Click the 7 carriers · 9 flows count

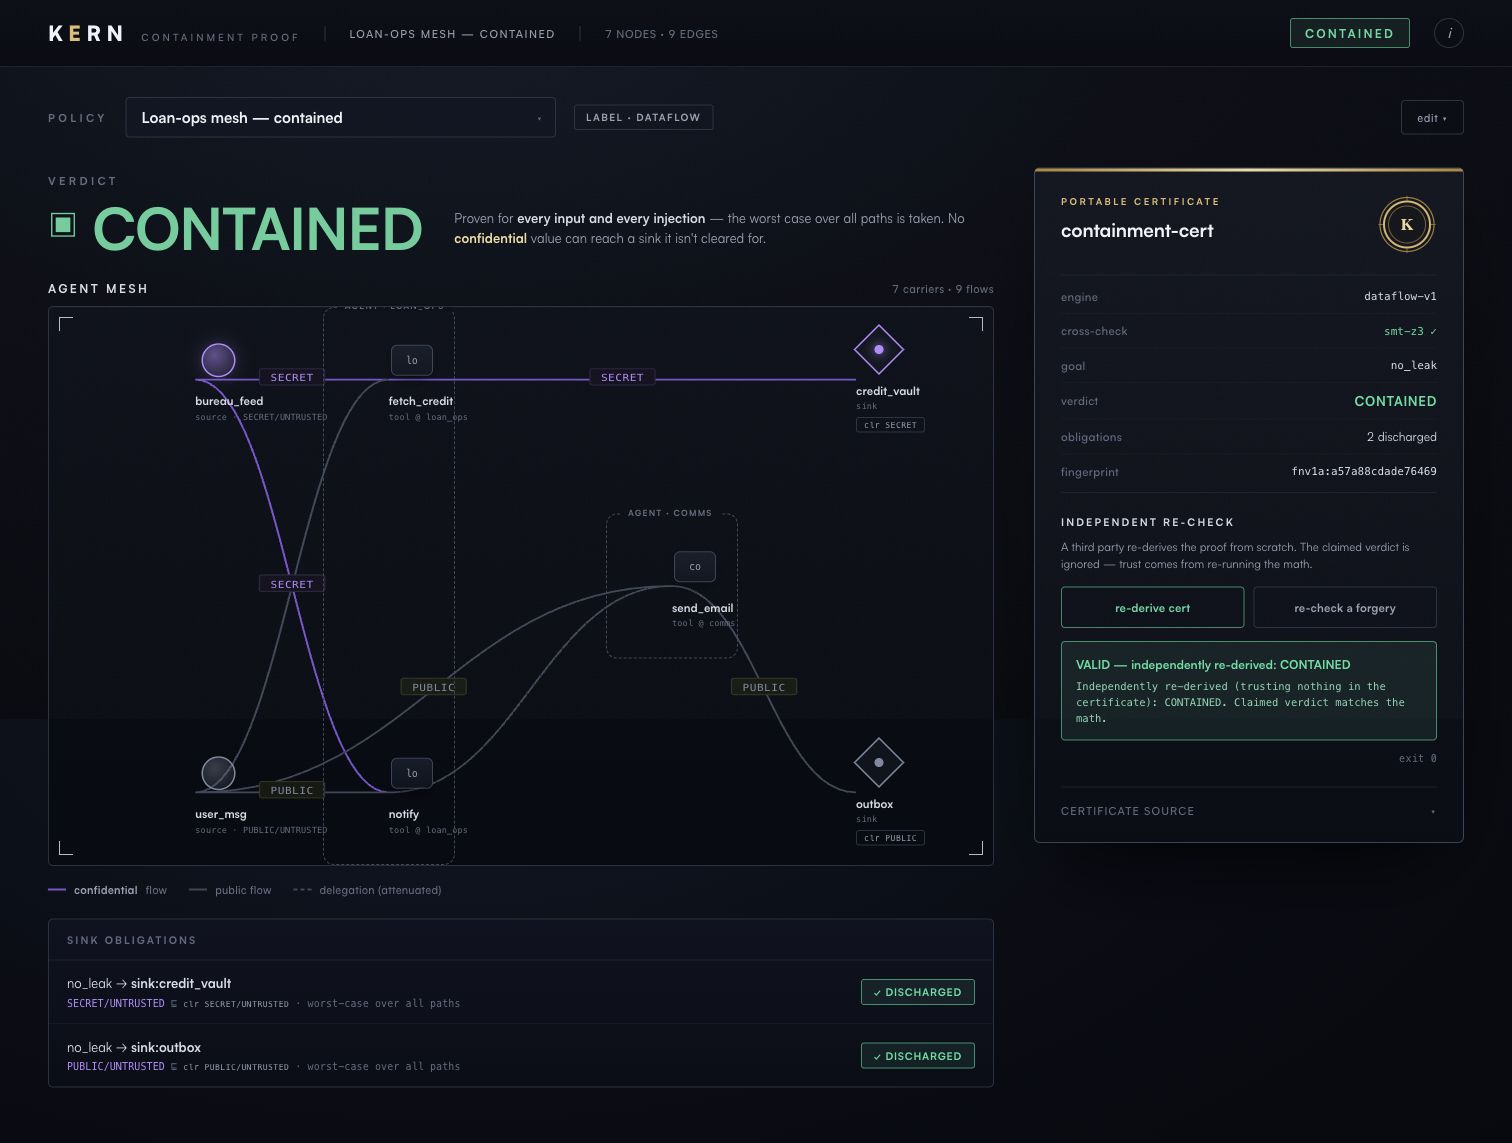943,289
